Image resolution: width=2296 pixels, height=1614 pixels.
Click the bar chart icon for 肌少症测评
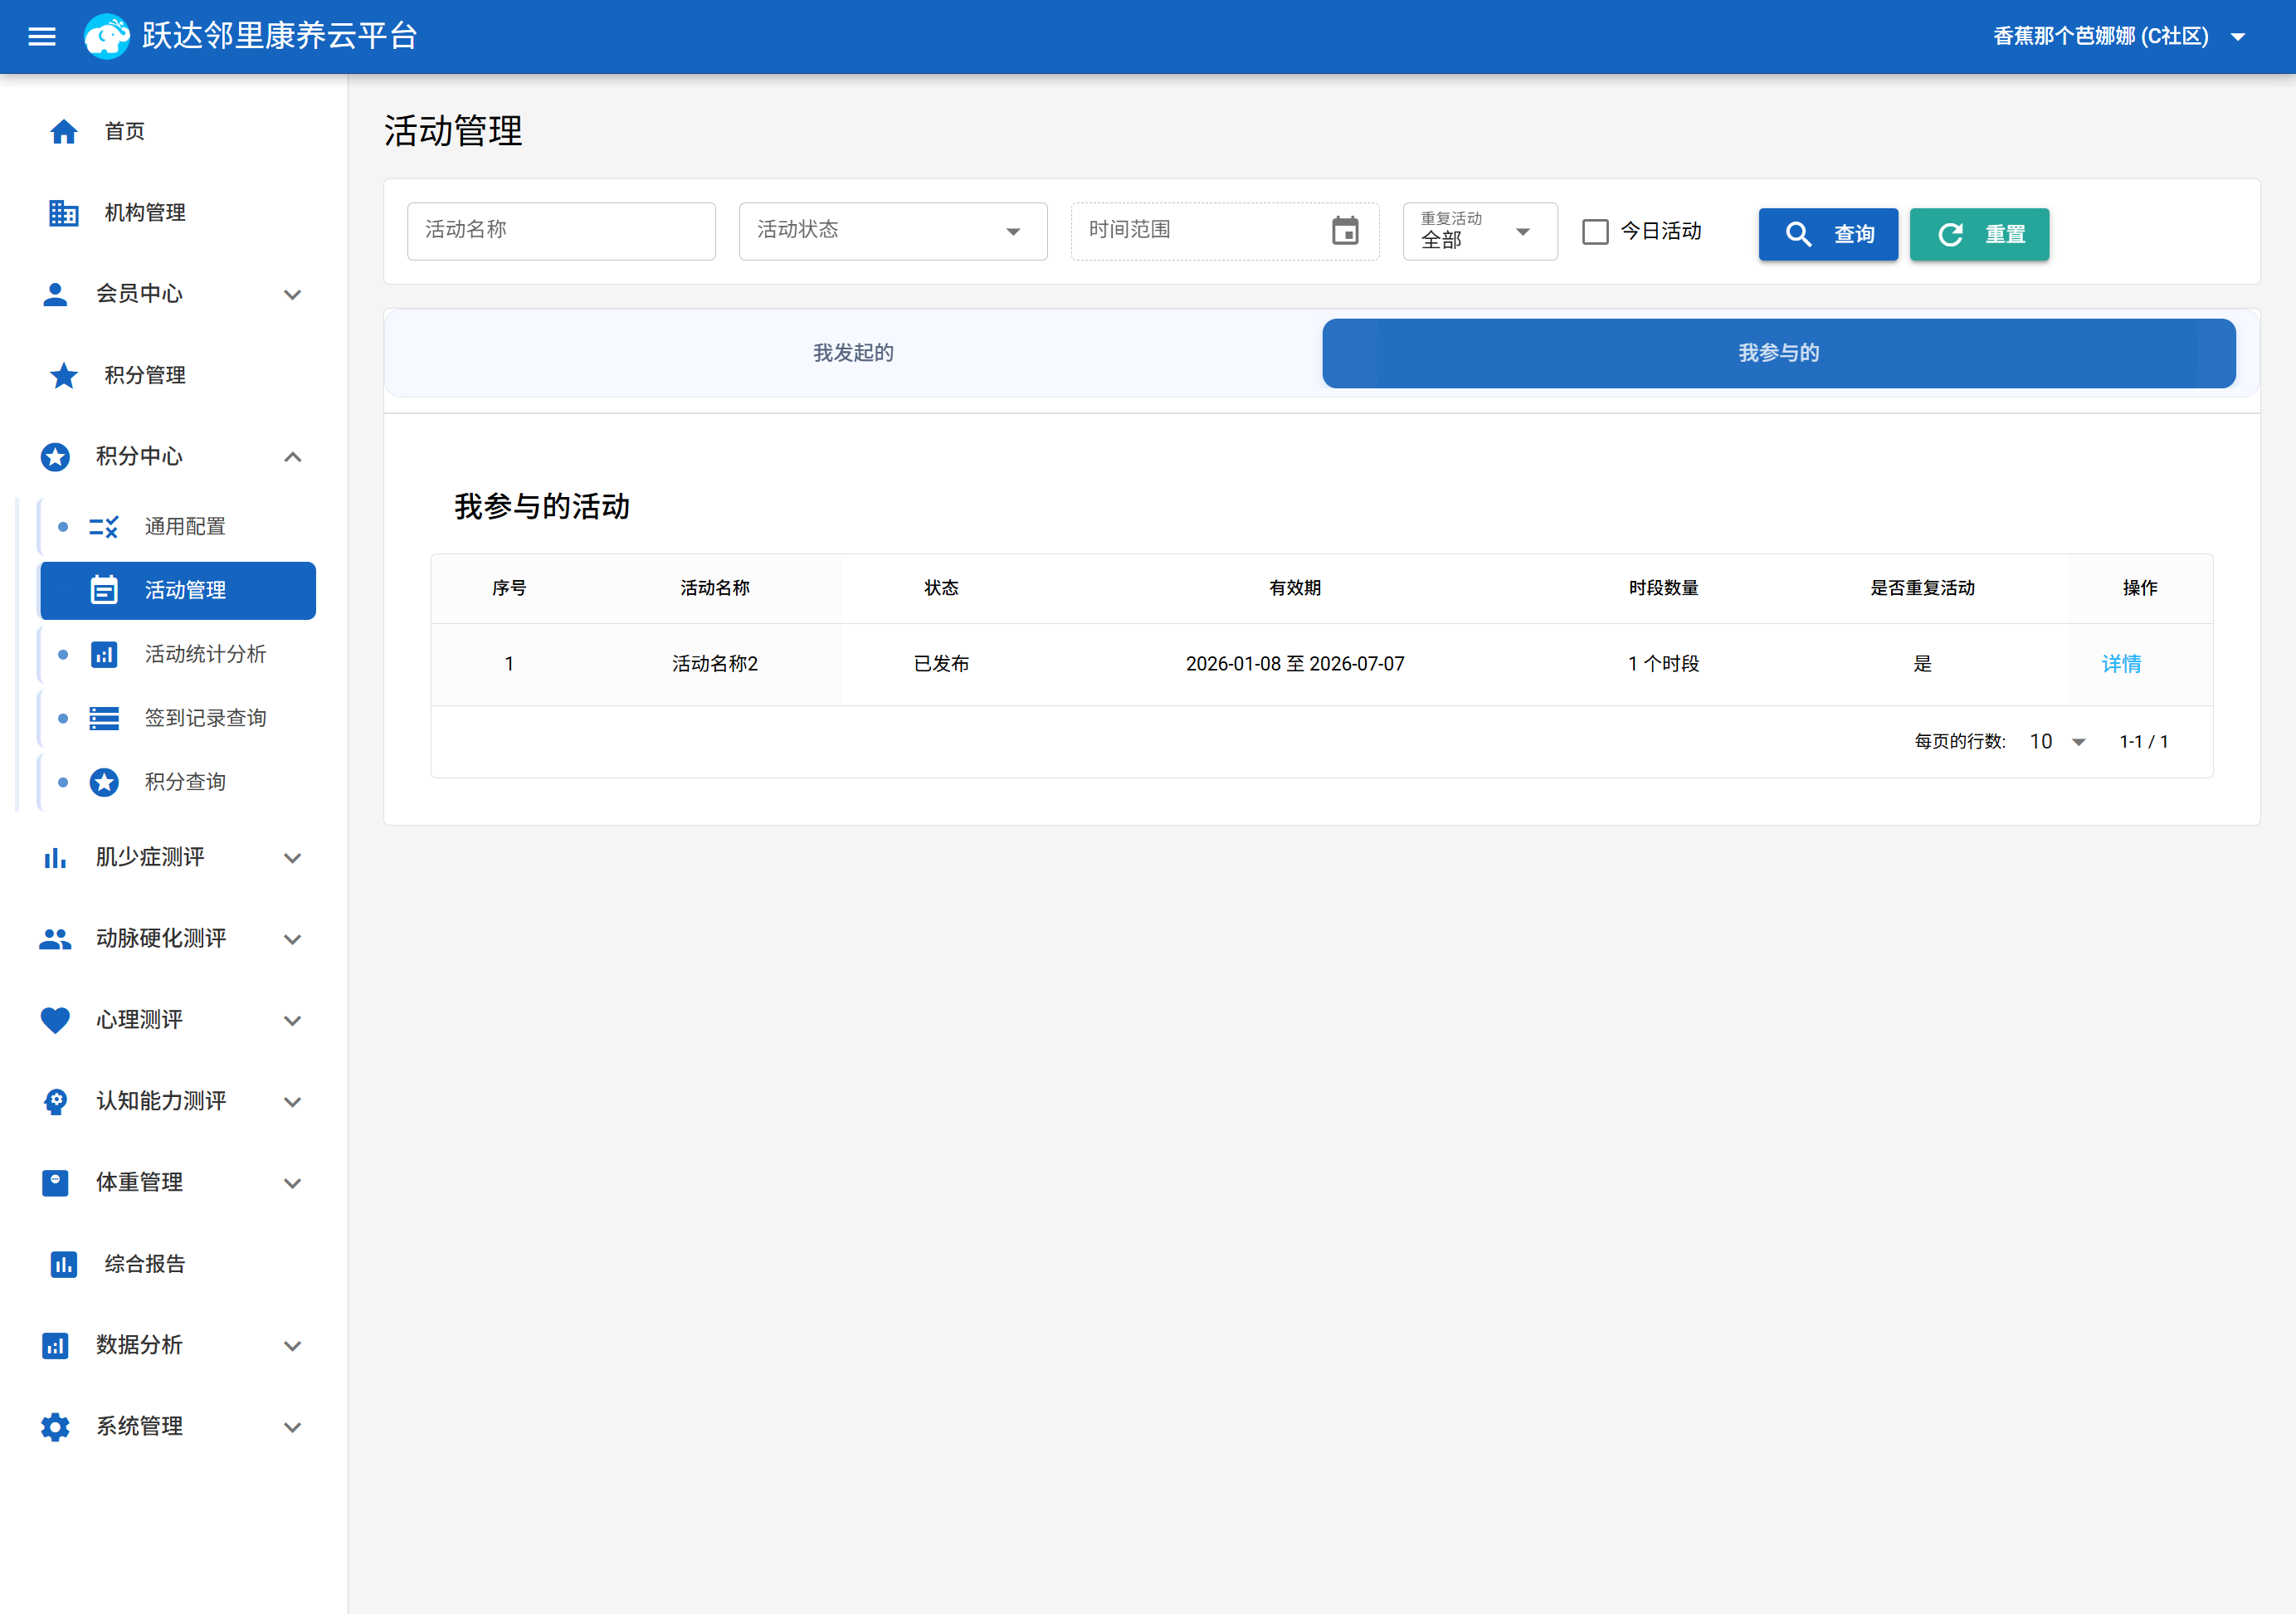pos(55,858)
